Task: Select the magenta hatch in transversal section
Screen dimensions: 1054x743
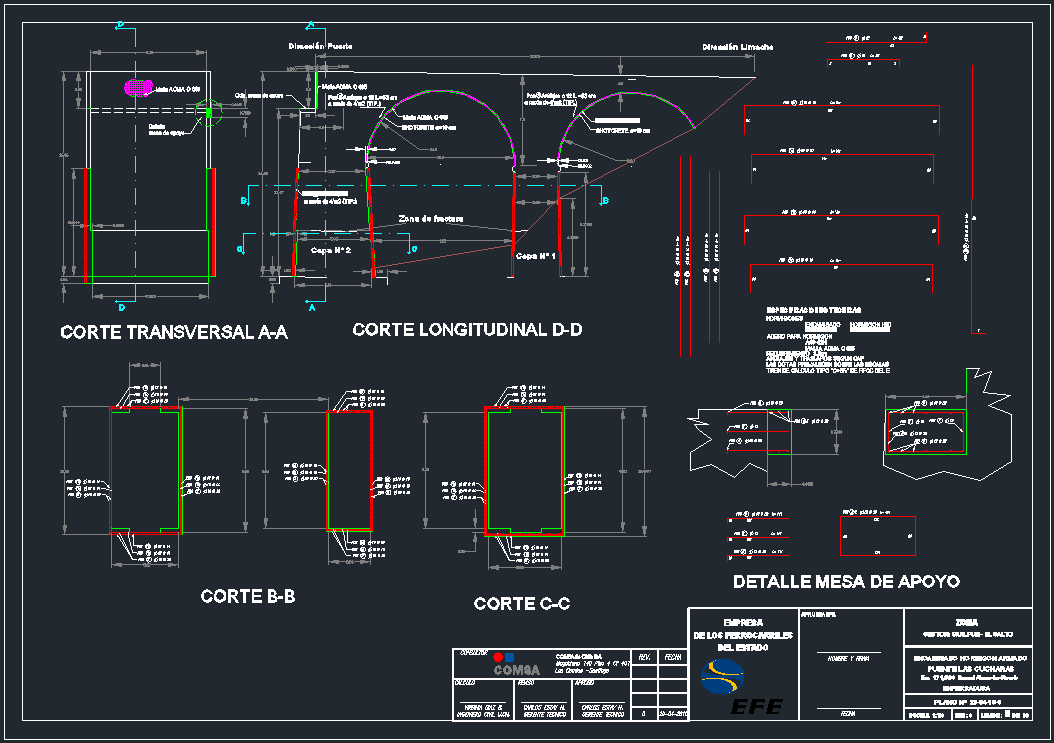Action: click(x=136, y=88)
